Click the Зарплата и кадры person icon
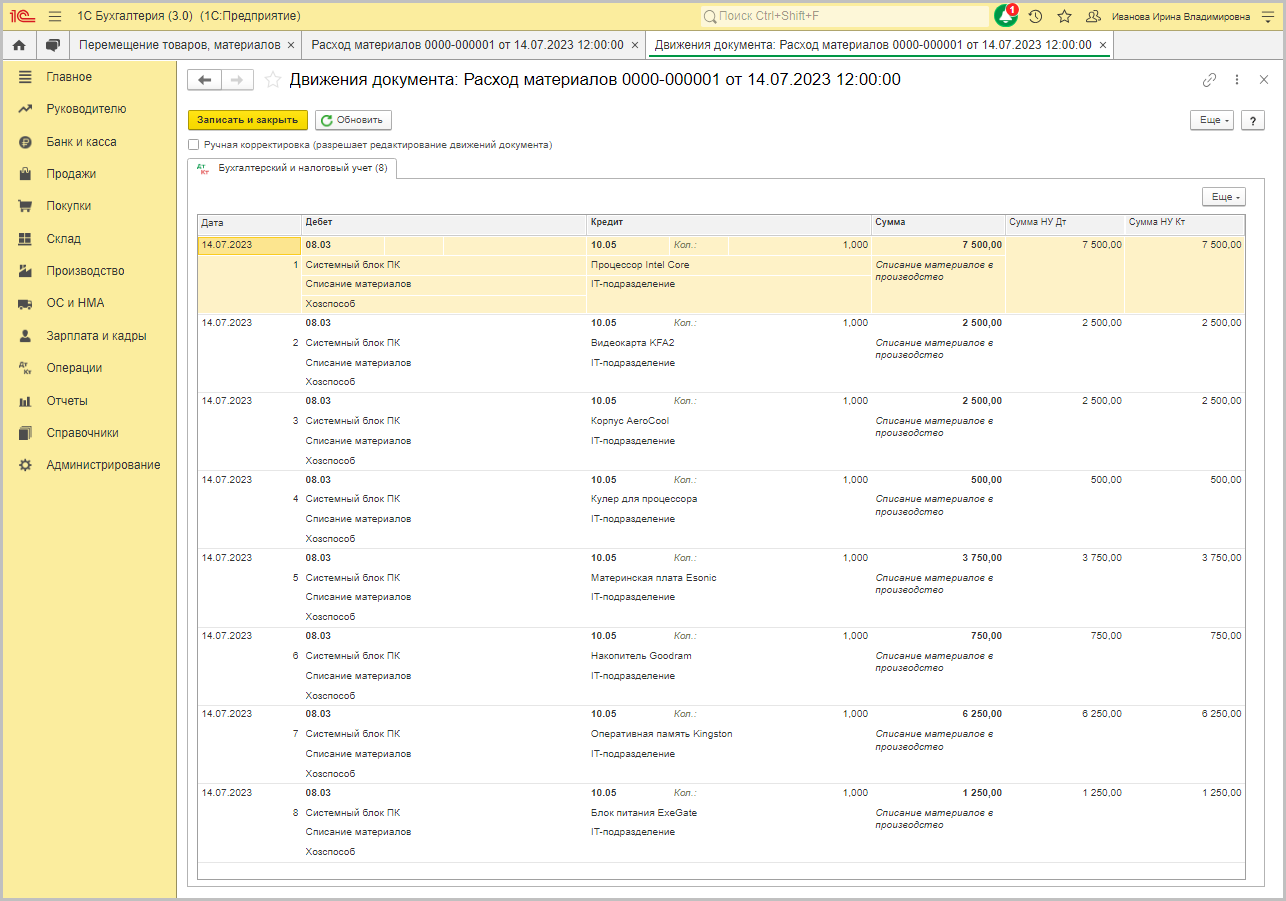The height and width of the screenshot is (901, 1286). (25, 336)
